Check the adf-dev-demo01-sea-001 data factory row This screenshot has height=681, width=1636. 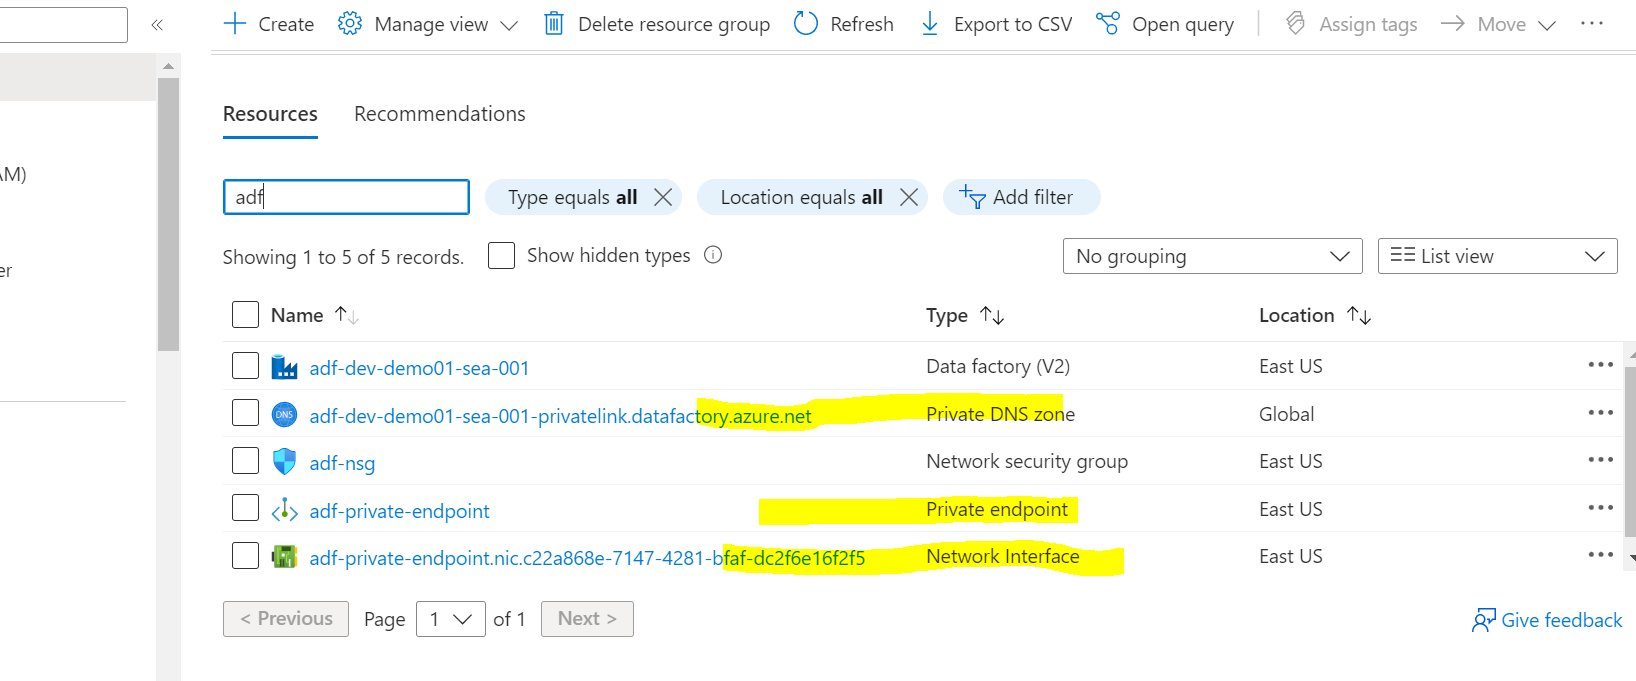[x=245, y=366]
